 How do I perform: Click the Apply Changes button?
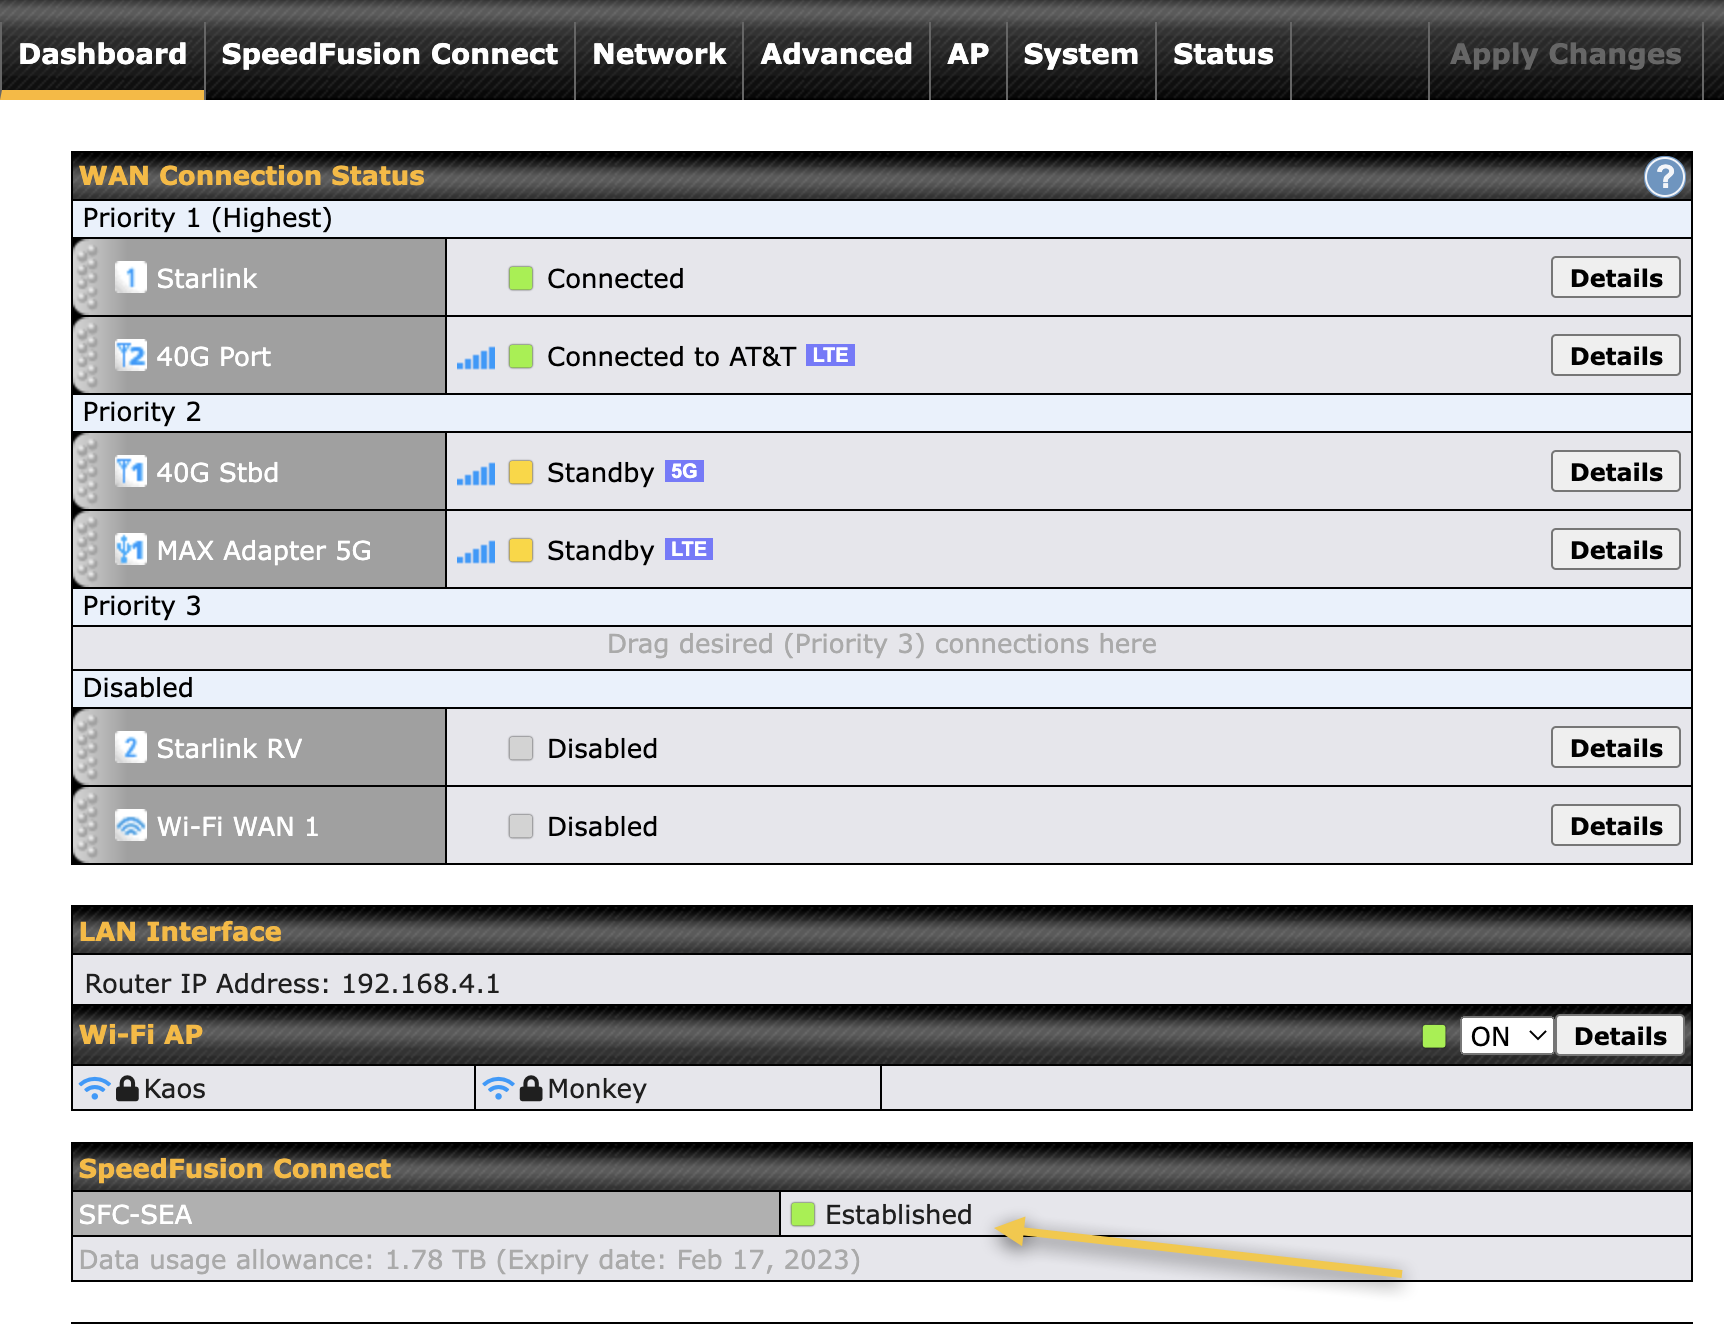tap(1563, 55)
